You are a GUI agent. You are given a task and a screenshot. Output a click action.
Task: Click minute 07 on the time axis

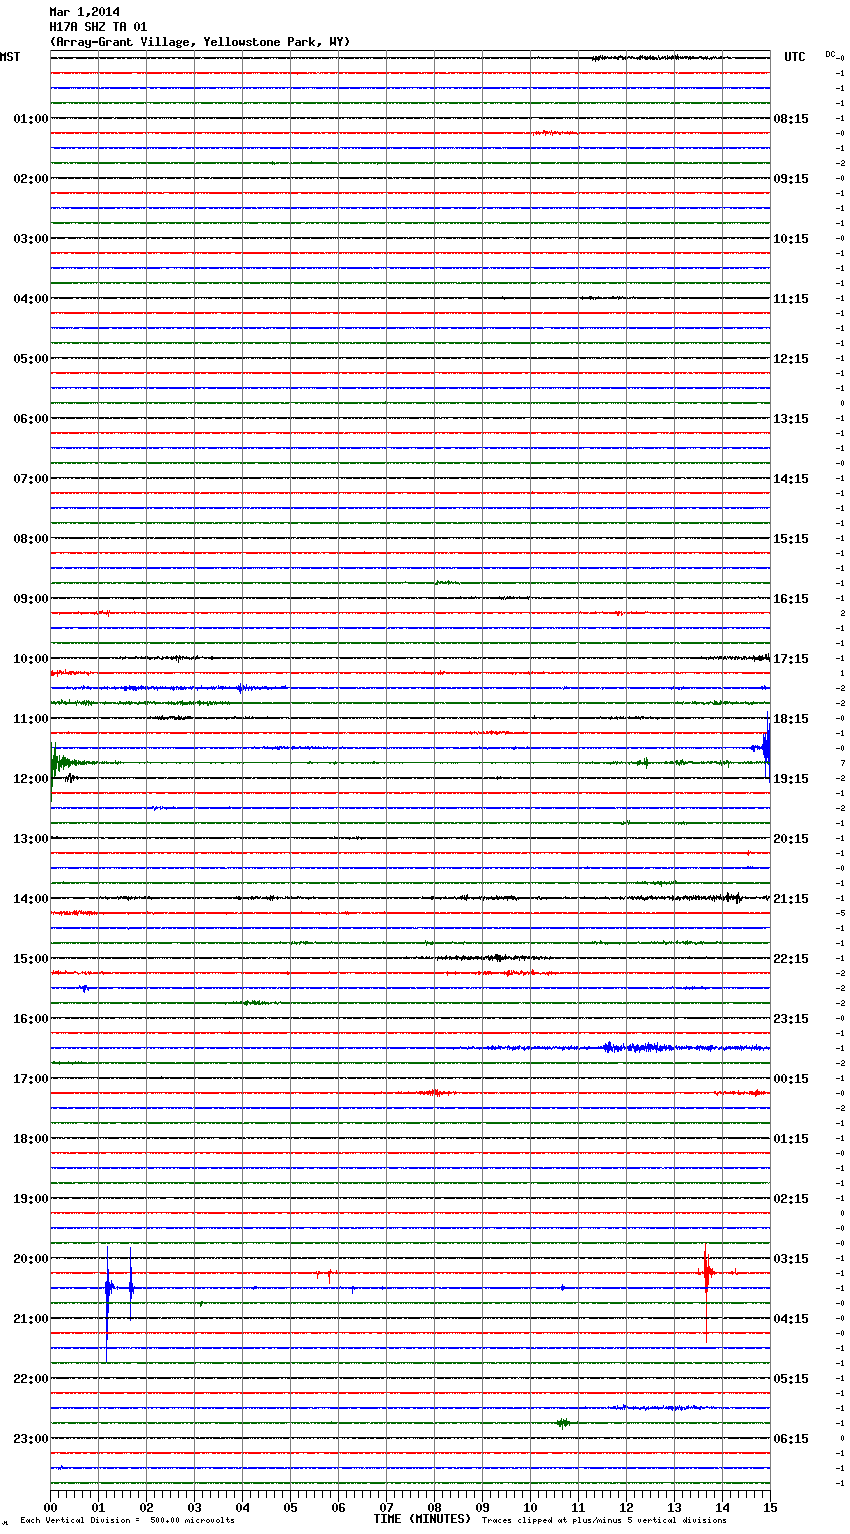386,1507
